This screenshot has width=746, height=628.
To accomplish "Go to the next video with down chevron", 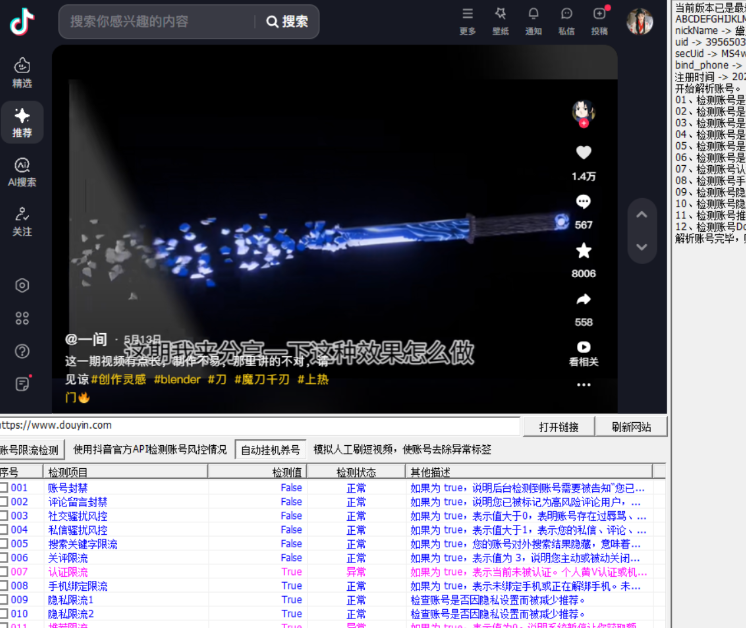I will (x=643, y=244).
